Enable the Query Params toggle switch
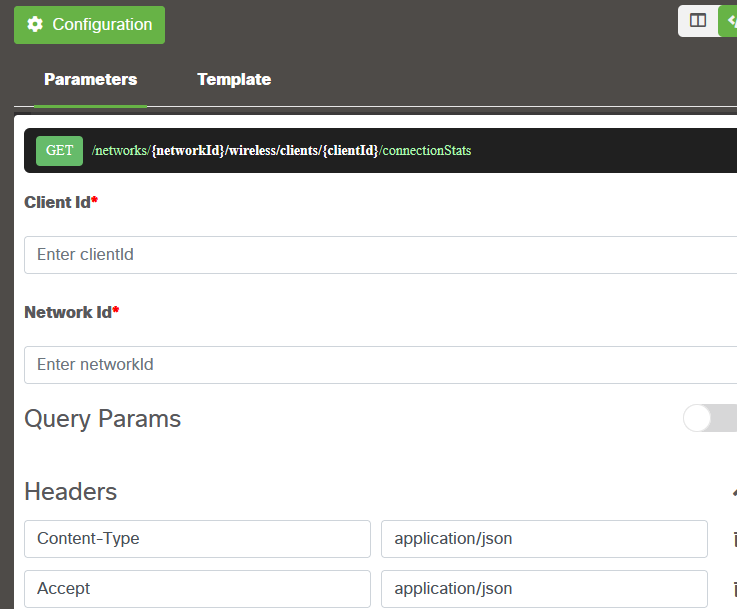 point(709,418)
